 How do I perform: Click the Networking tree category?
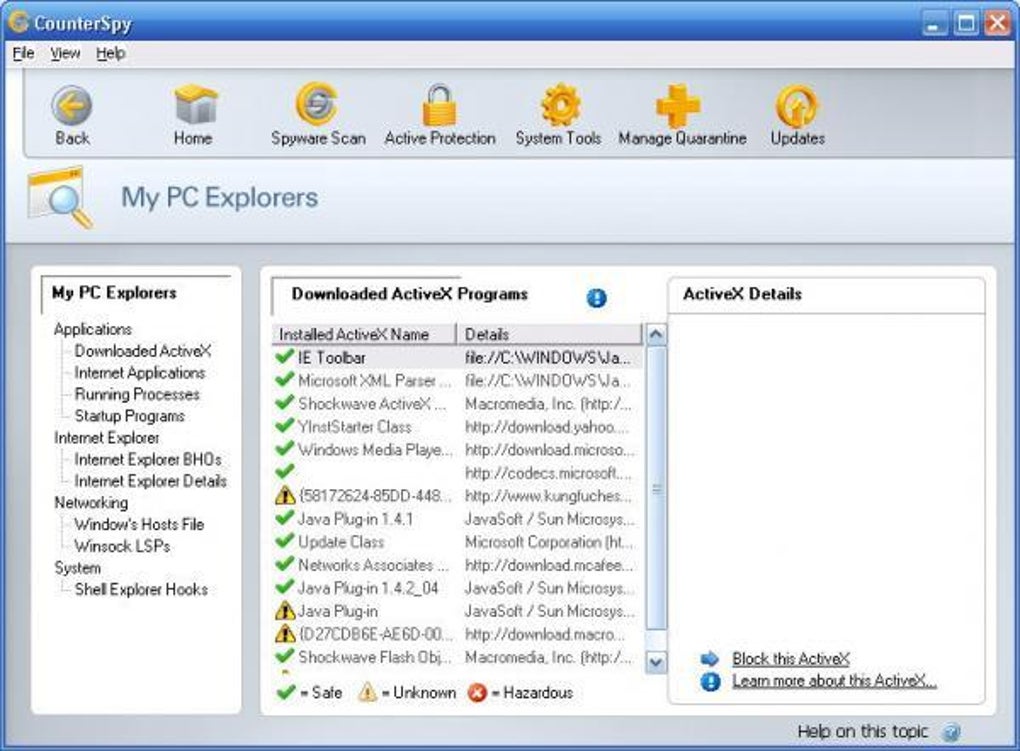(91, 503)
